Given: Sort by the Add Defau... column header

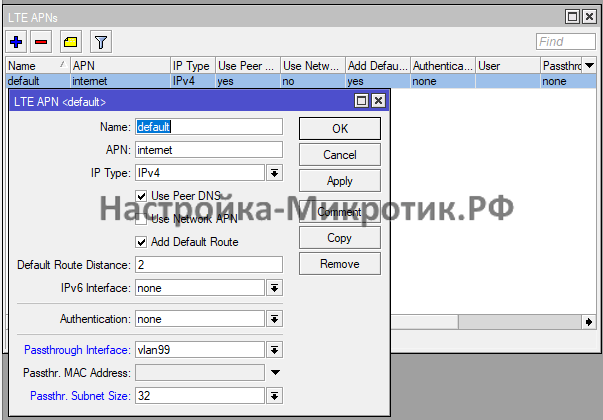Looking at the screenshot, I should pos(378,65).
